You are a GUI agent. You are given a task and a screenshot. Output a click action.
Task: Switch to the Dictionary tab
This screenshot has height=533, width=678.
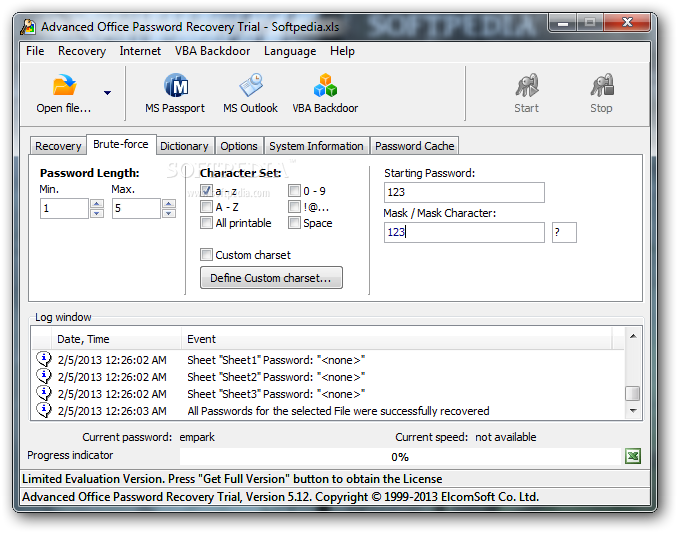(x=184, y=146)
